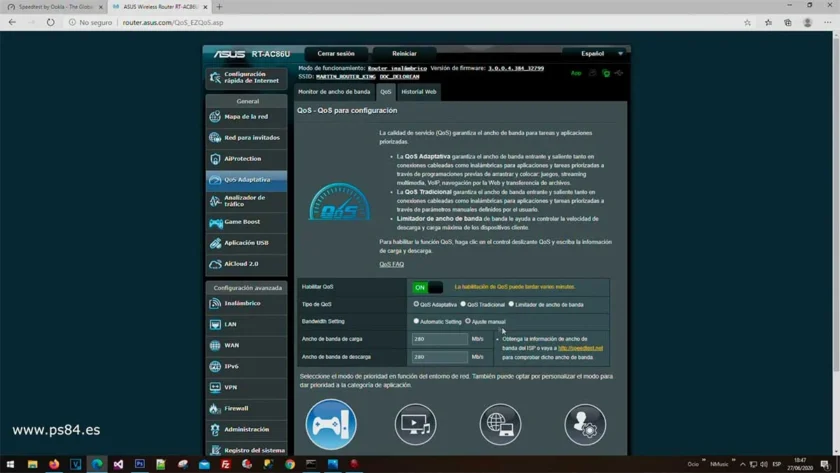Bookmark page with the star icon
The width and height of the screenshot is (840, 473).
(x=747, y=22)
